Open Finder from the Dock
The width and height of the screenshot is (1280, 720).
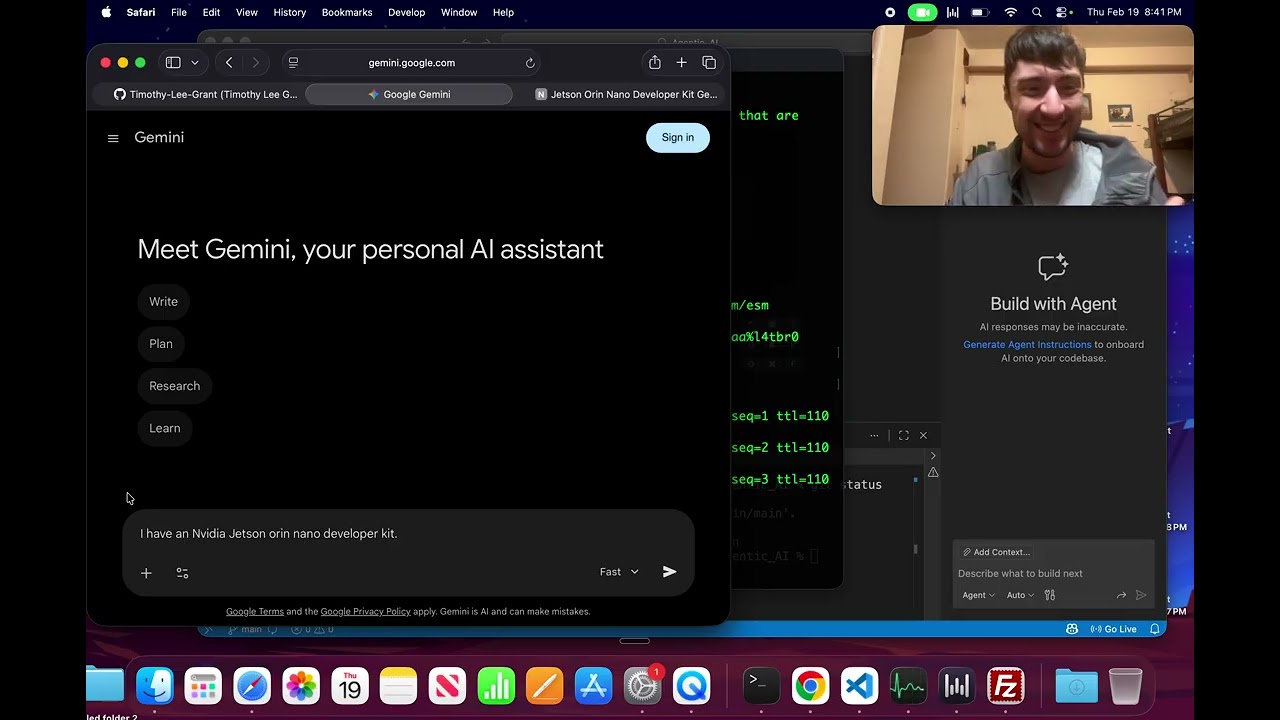(x=155, y=686)
